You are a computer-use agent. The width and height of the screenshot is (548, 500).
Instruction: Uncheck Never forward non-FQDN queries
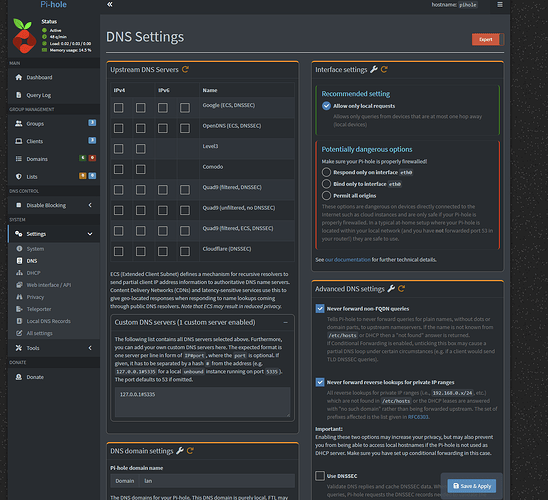(x=320, y=309)
